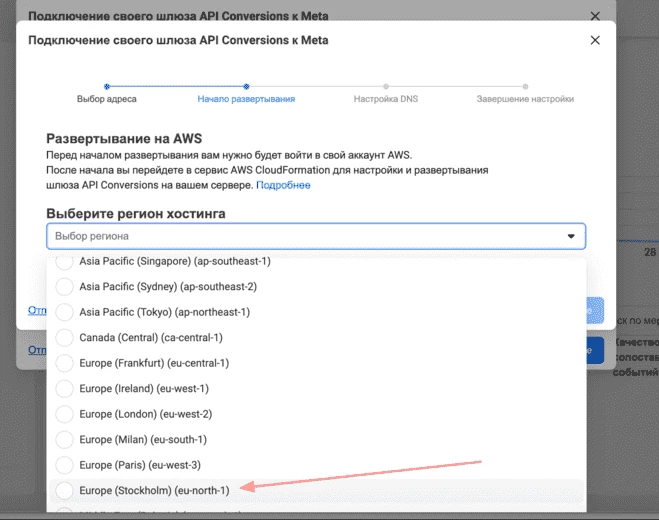
Task: Click 'Europe (Paris) (eu-west-3)' option text
Action: [x=140, y=465]
